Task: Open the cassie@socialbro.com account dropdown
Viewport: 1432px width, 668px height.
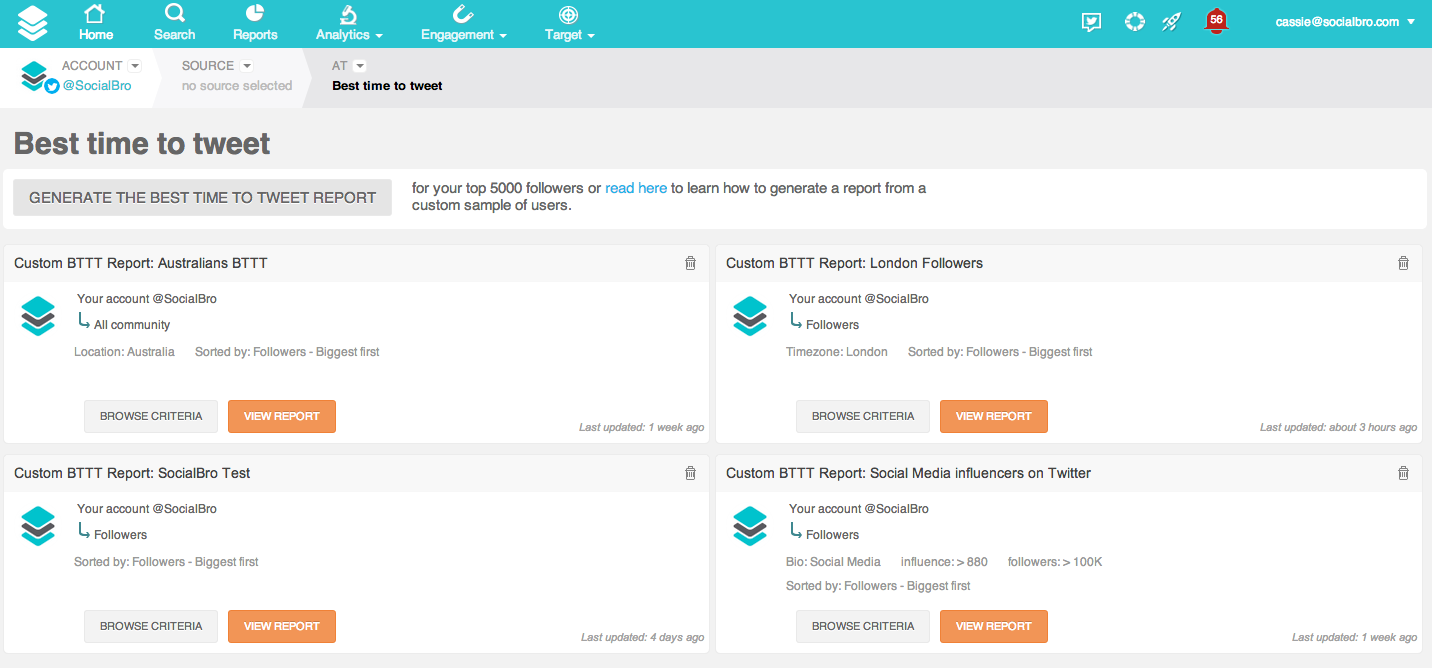Action: coord(1345,22)
